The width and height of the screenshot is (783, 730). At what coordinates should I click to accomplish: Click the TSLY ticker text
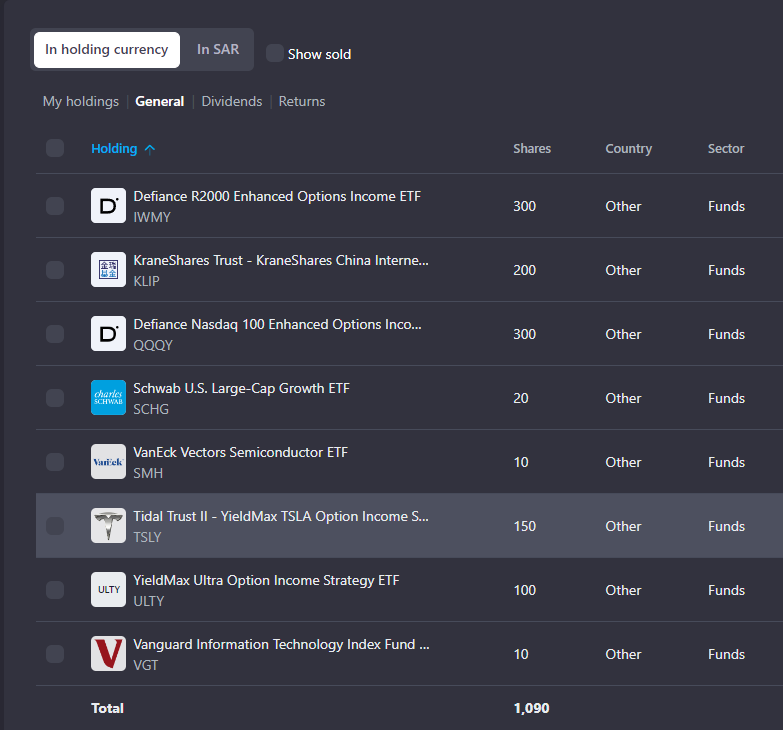pyautogui.click(x=147, y=537)
